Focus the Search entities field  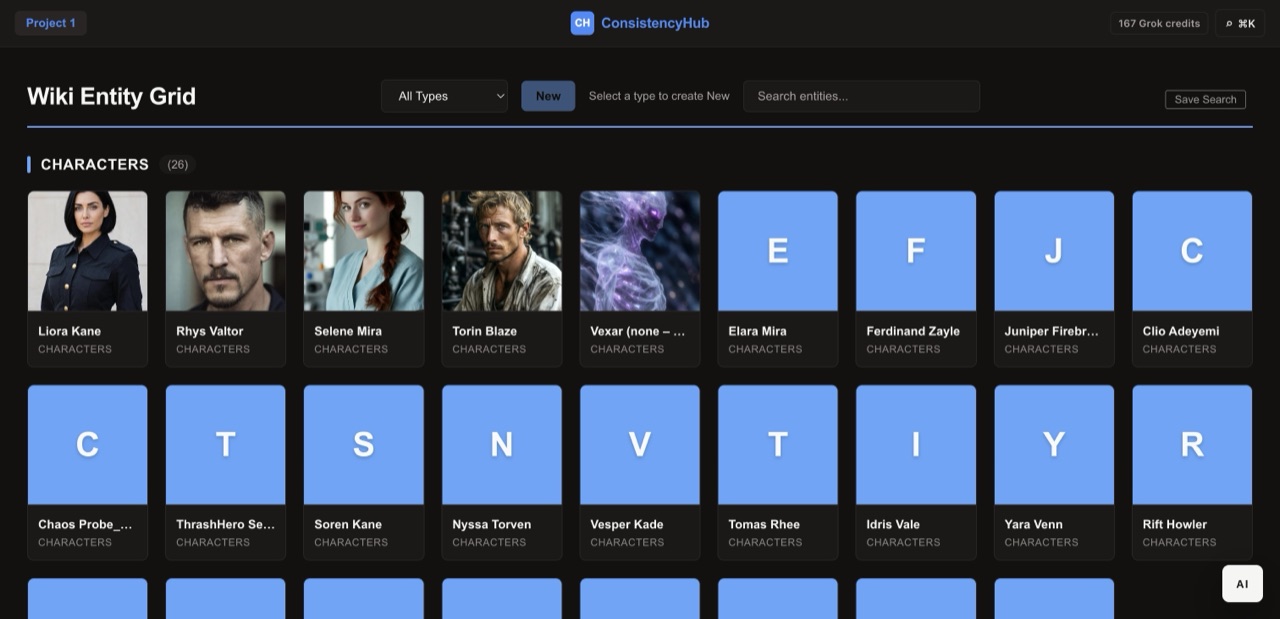pos(861,96)
